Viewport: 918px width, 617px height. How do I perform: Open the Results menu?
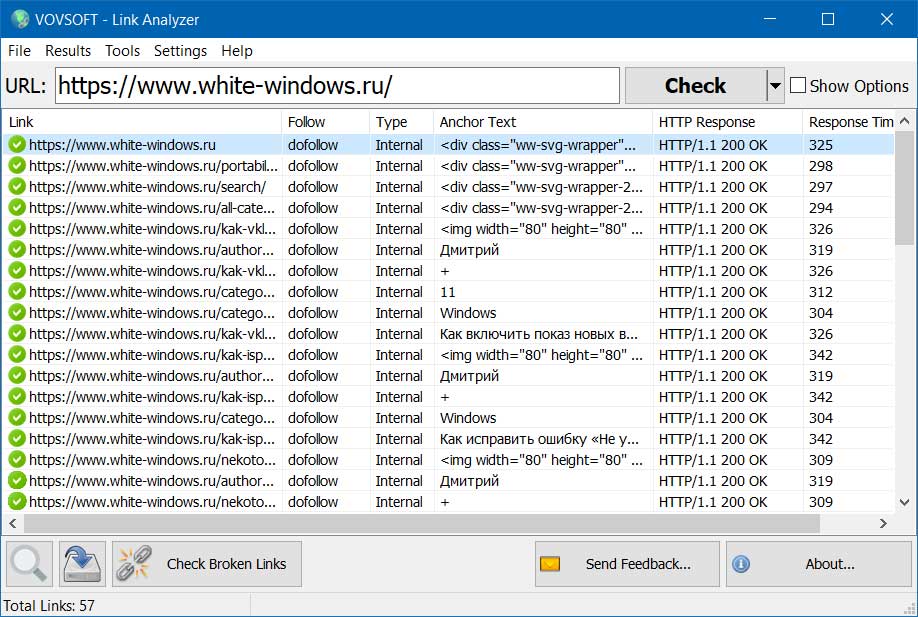(68, 51)
